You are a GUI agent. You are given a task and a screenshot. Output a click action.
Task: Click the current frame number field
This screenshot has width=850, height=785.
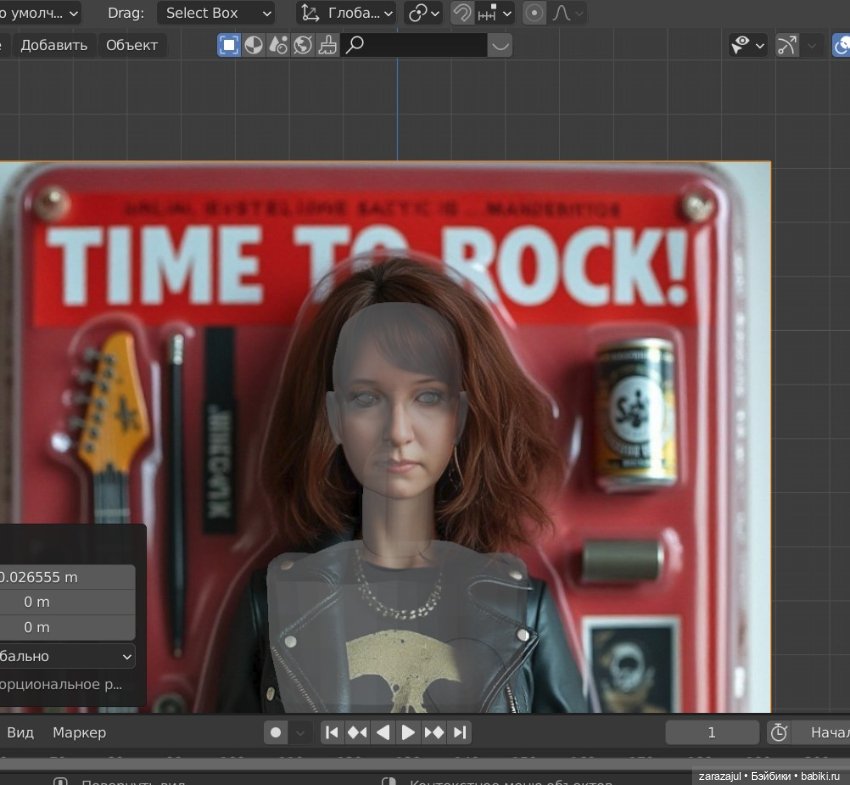pos(712,733)
